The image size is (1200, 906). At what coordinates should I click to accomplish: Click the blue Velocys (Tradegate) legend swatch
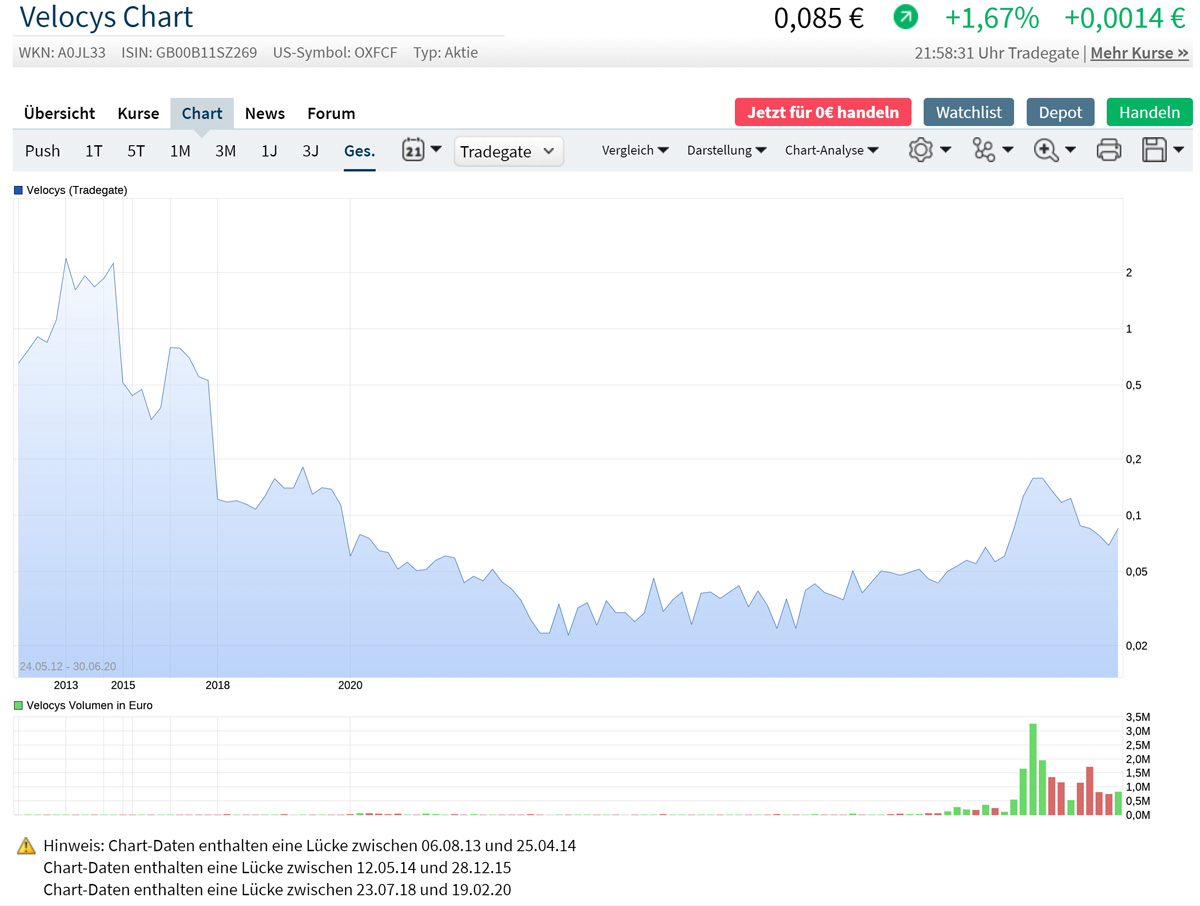tap(18, 190)
